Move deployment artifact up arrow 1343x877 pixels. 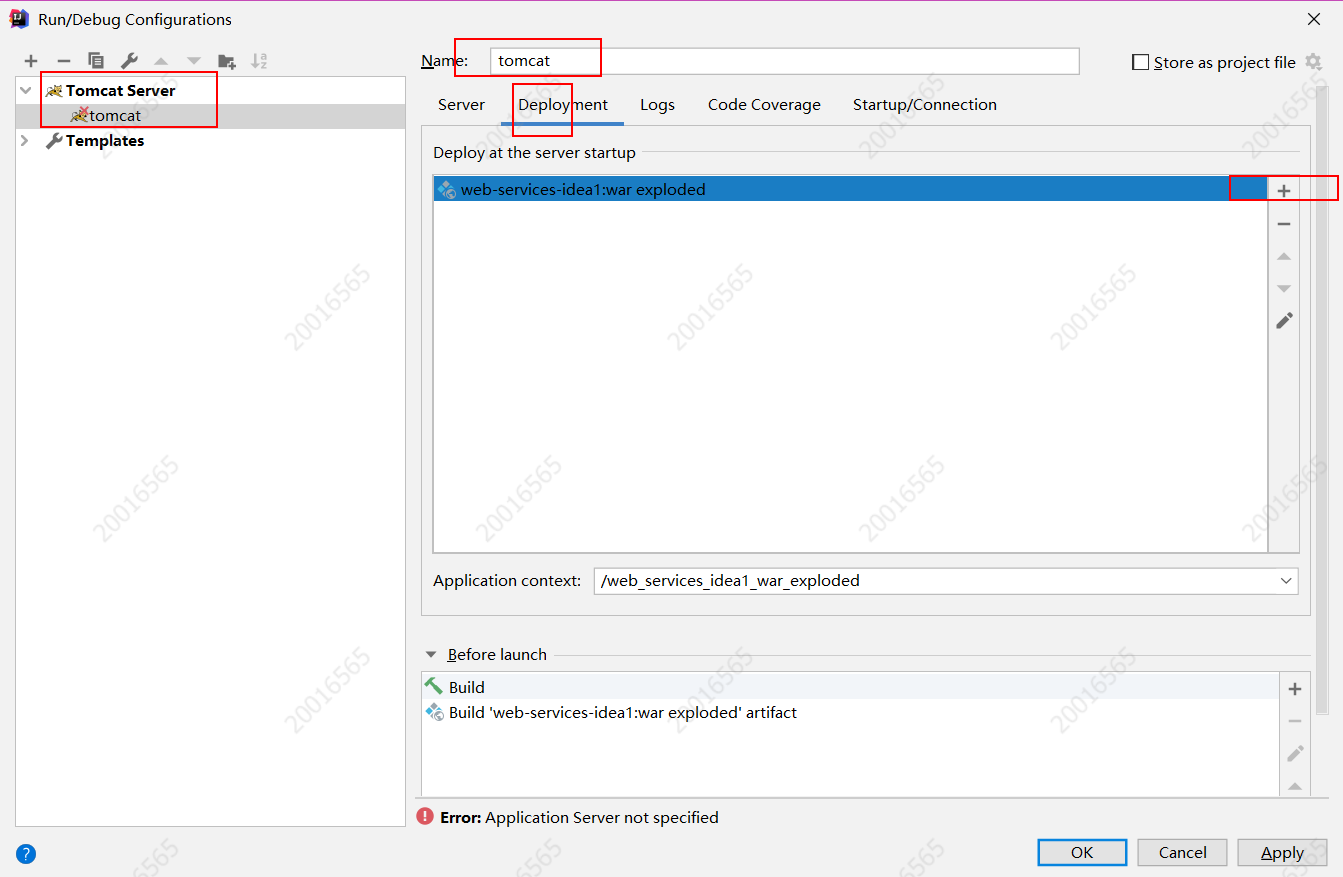1284,257
